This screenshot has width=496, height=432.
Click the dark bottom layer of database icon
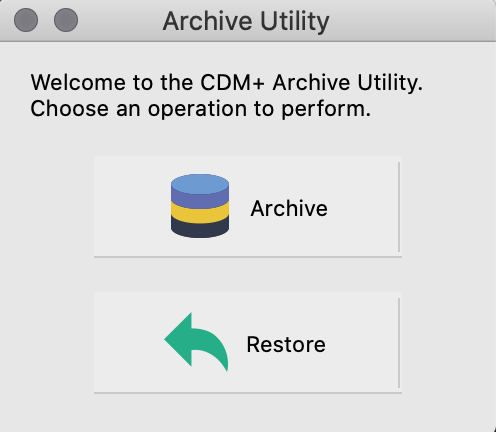pyautogui.click(x=200, y=228)
